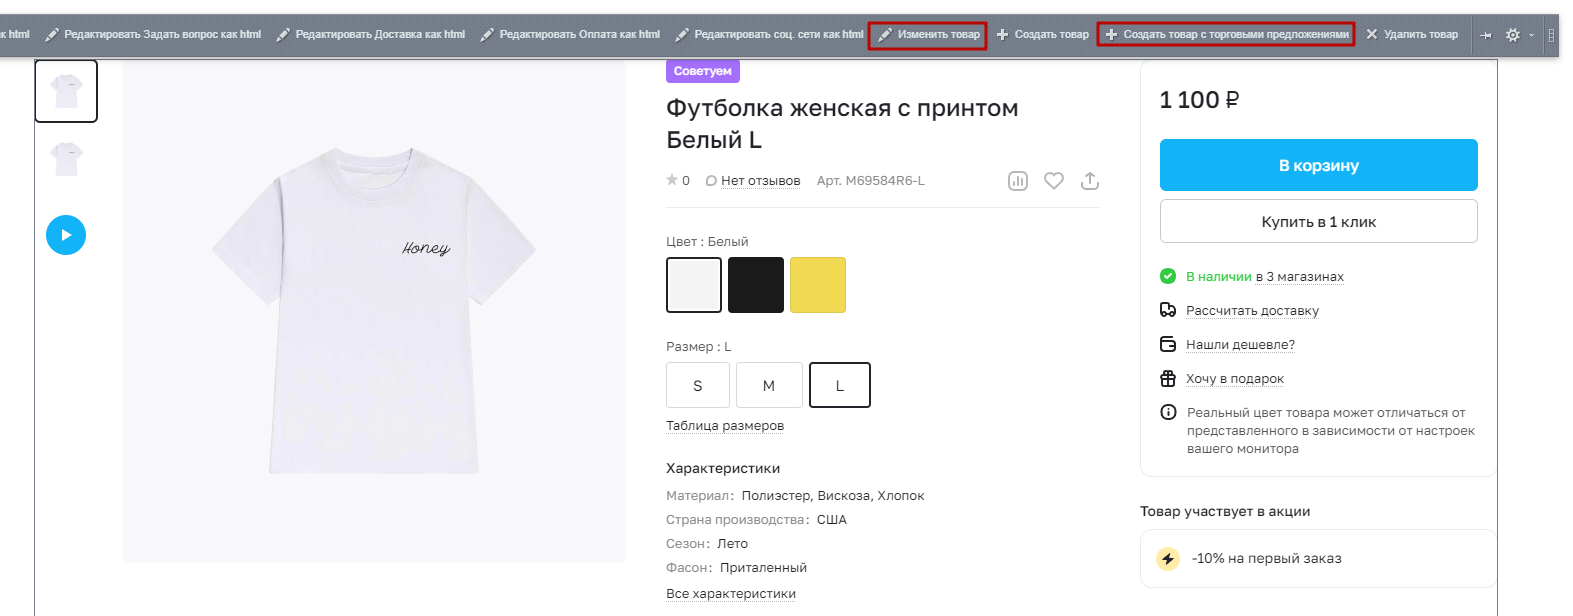Click the comment bubble icon beside reviews
This screenshot has width=1573, height=616.
(711, 181)
